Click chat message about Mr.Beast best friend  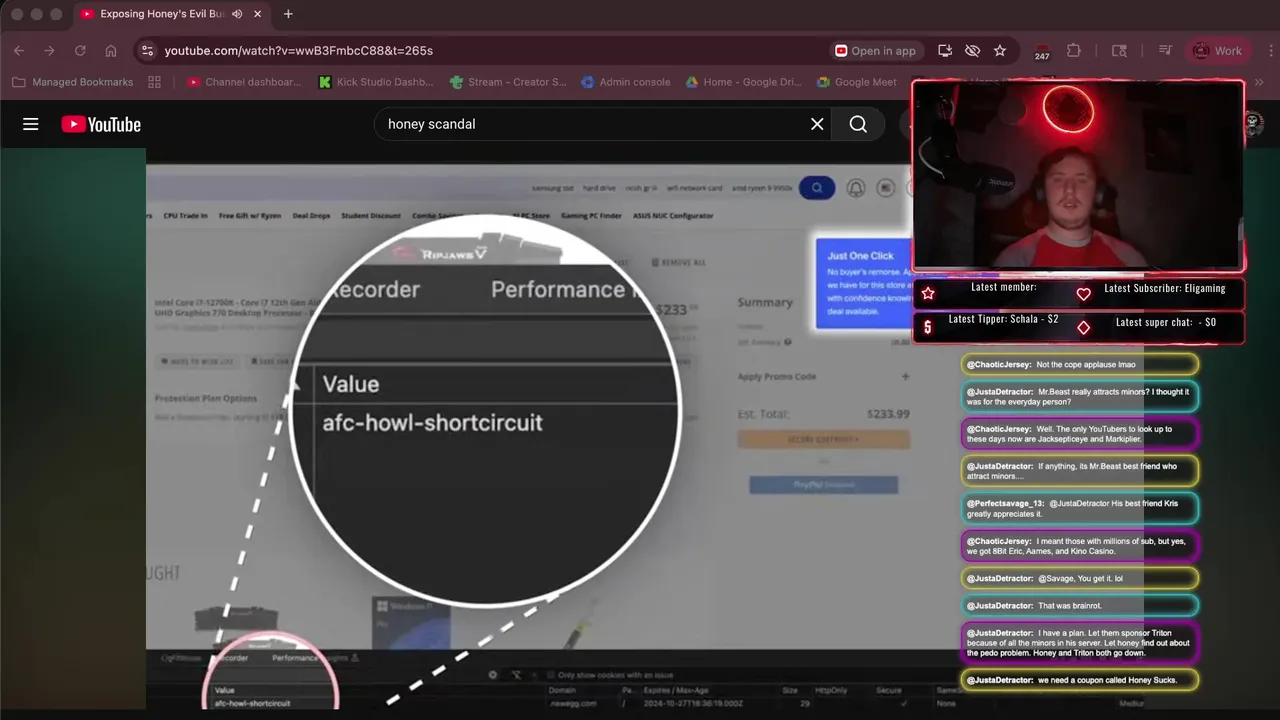[x=1080, y=471]
